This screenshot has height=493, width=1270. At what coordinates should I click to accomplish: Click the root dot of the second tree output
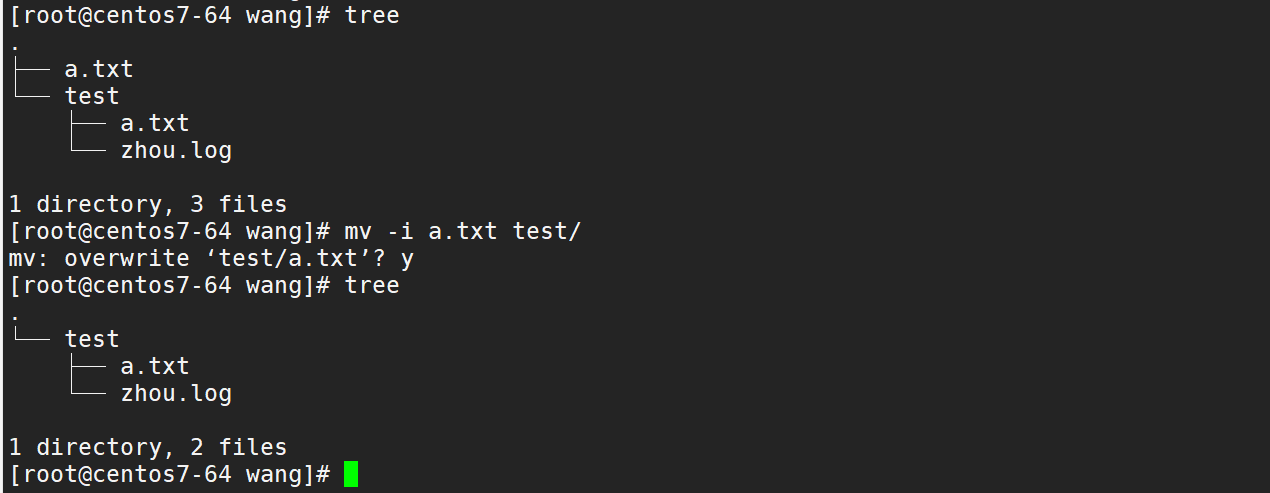pyautogui.click(x=15, y=317)
